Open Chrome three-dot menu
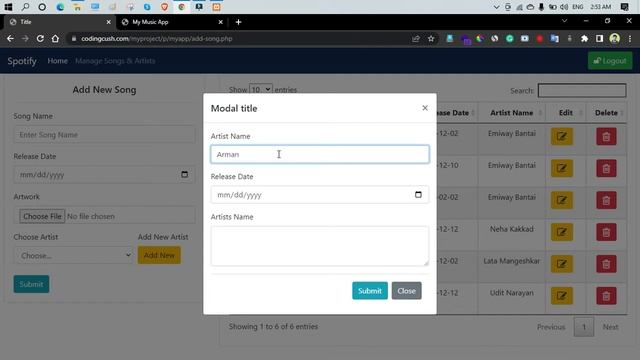This screenshot has width=640, height=360. (x=630, y=39)
